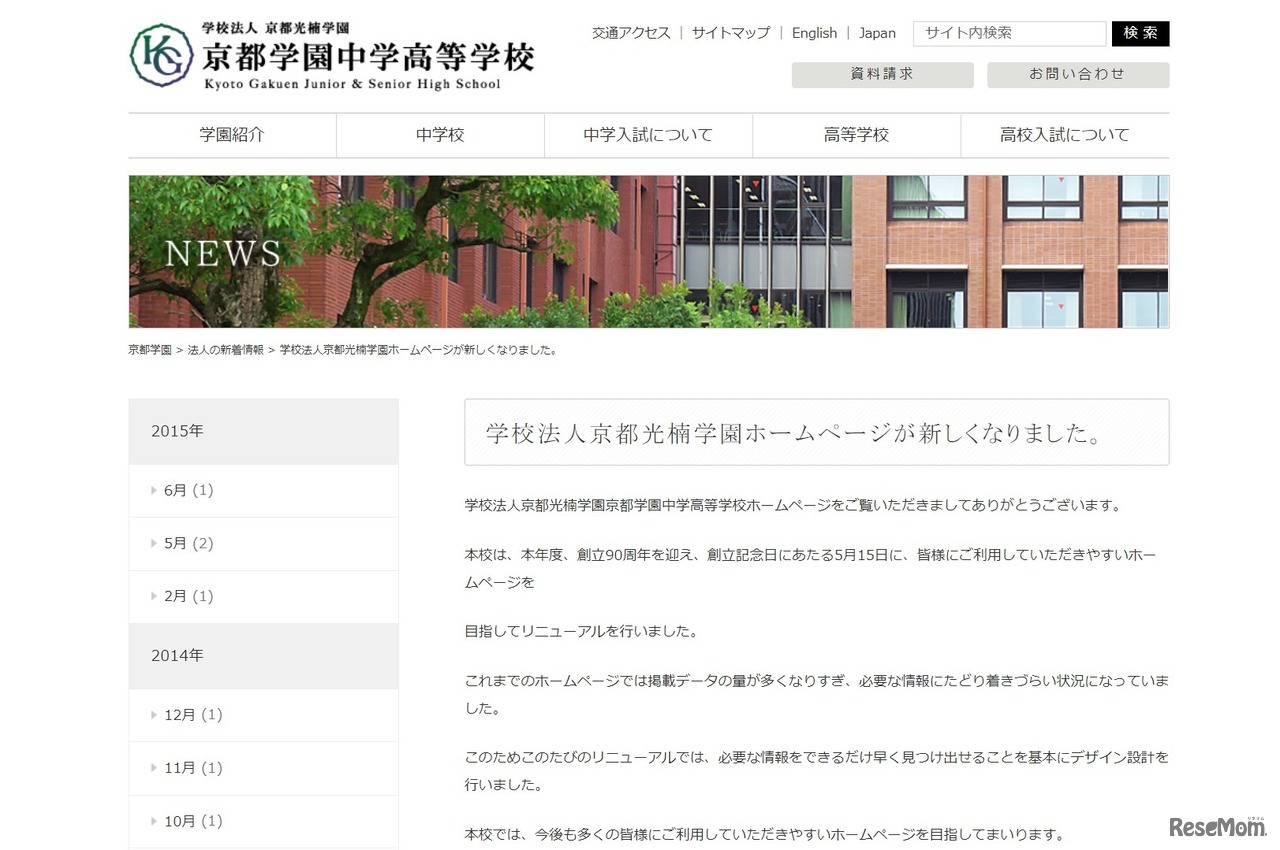
Task: Click the NEWS banner image
Action: [648, 251]
